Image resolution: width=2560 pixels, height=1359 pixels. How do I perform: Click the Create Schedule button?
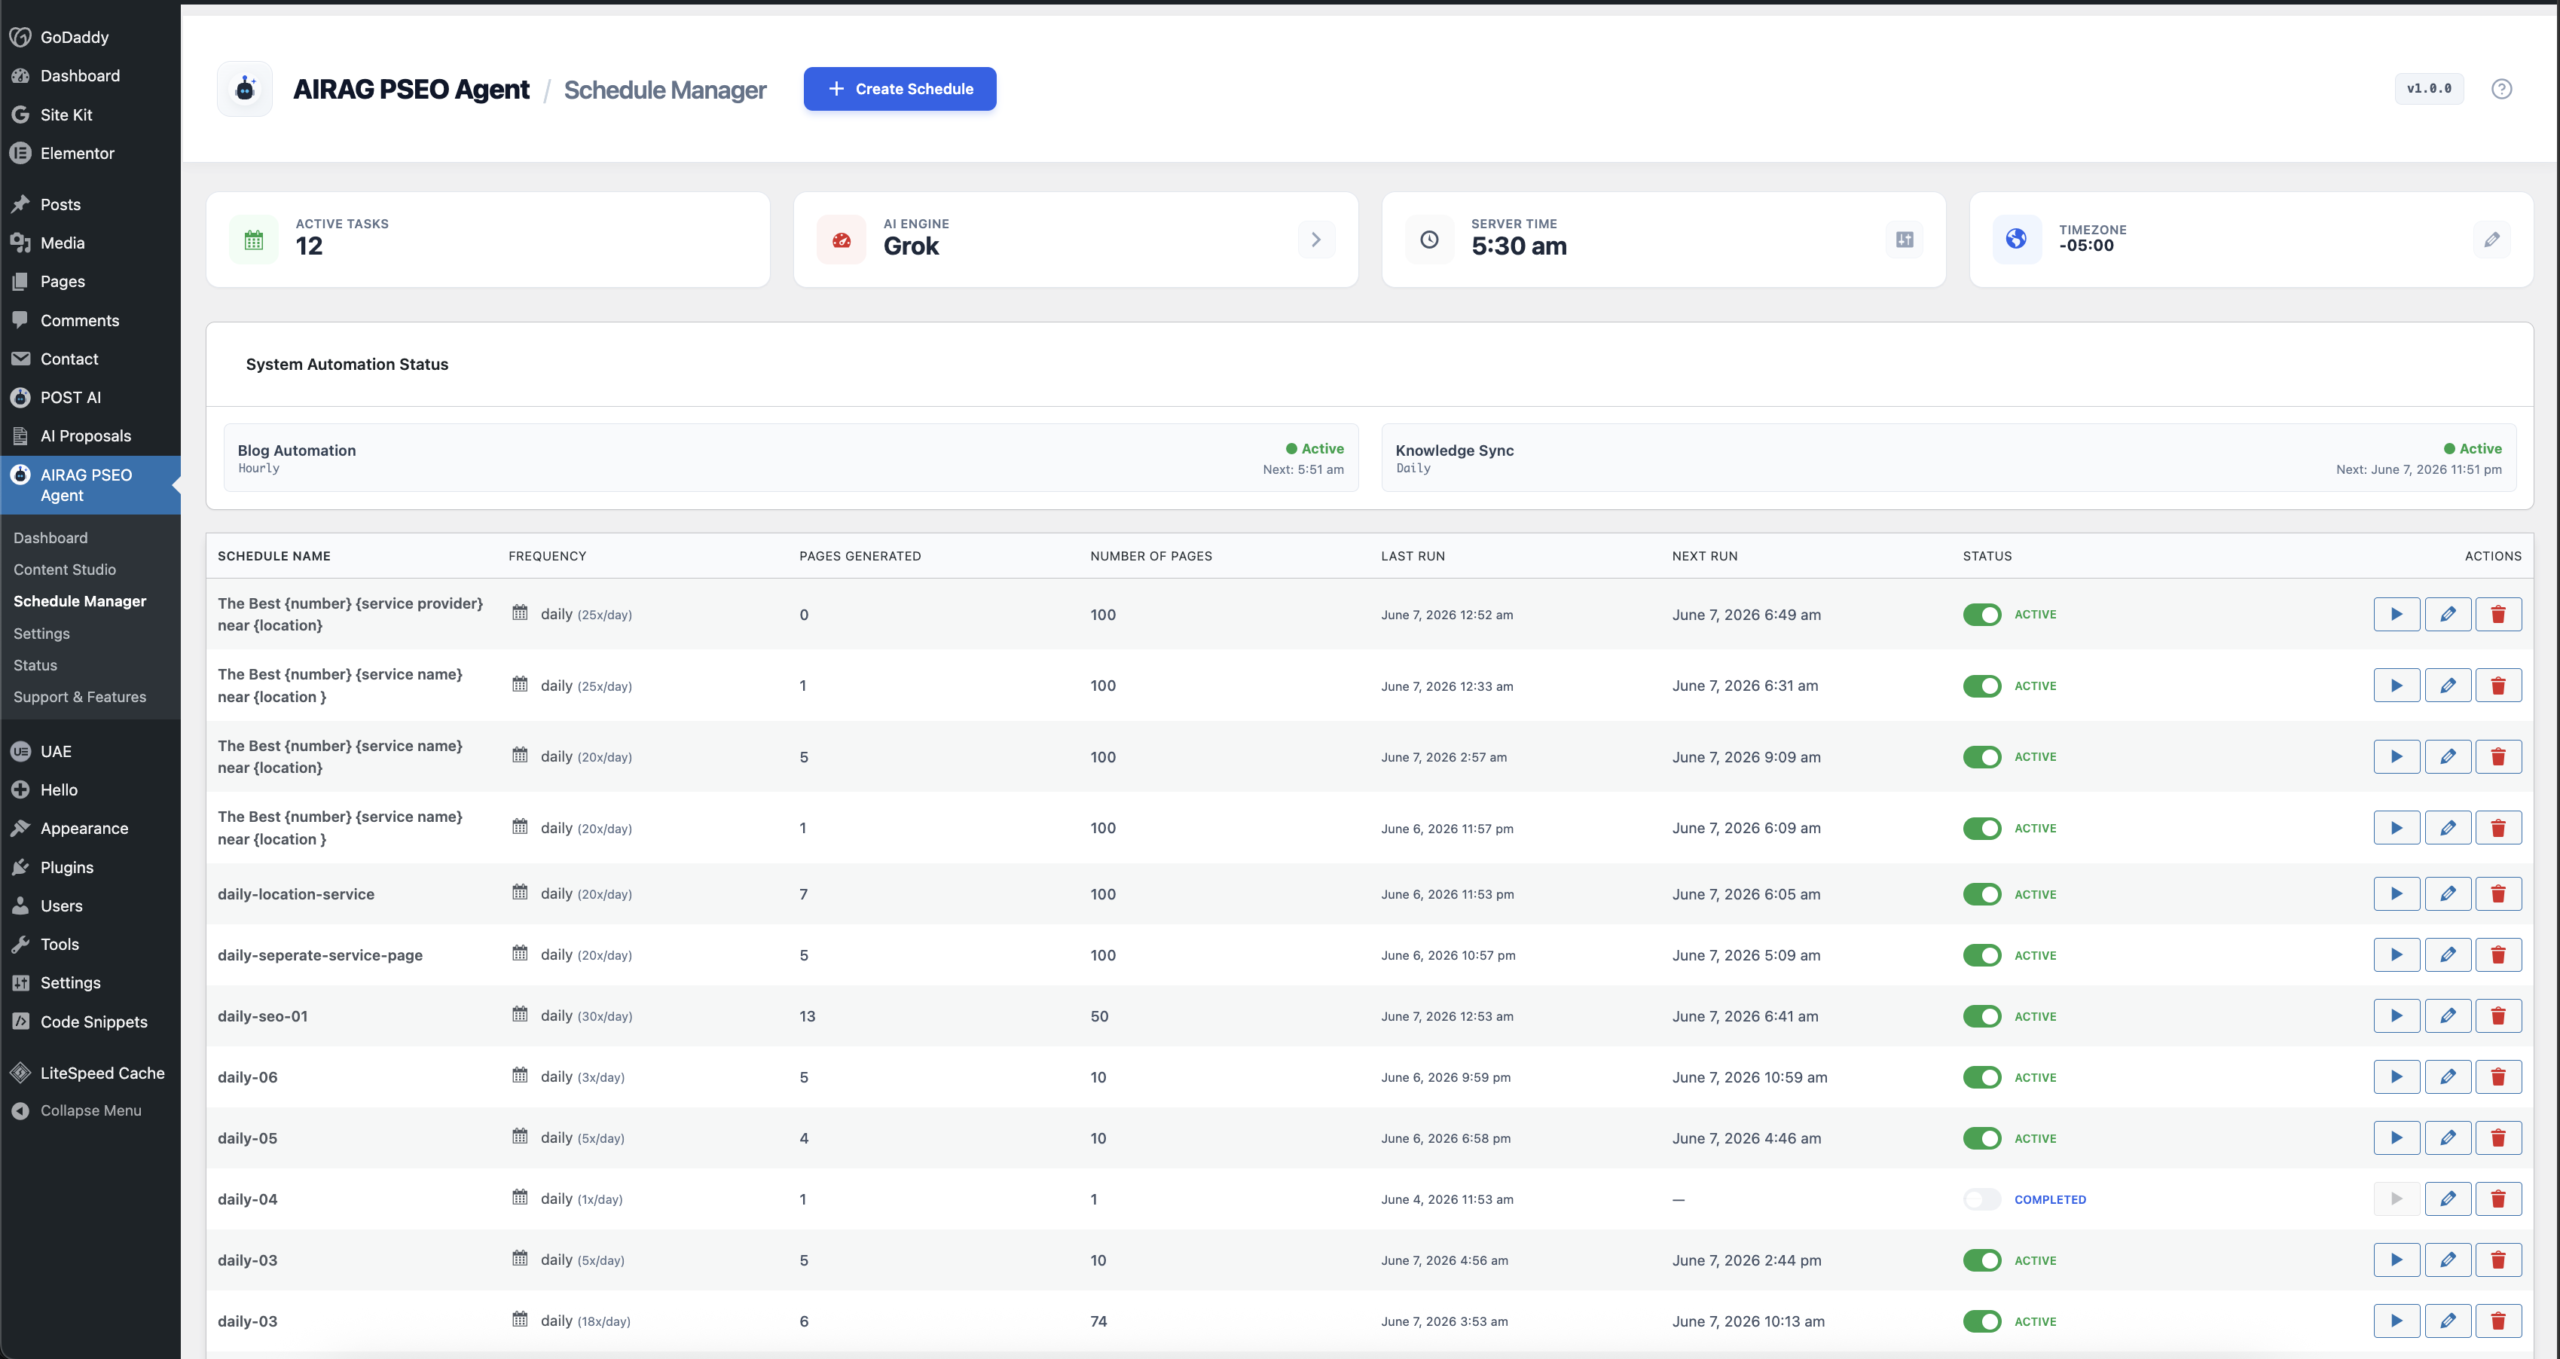pos(900,89)
